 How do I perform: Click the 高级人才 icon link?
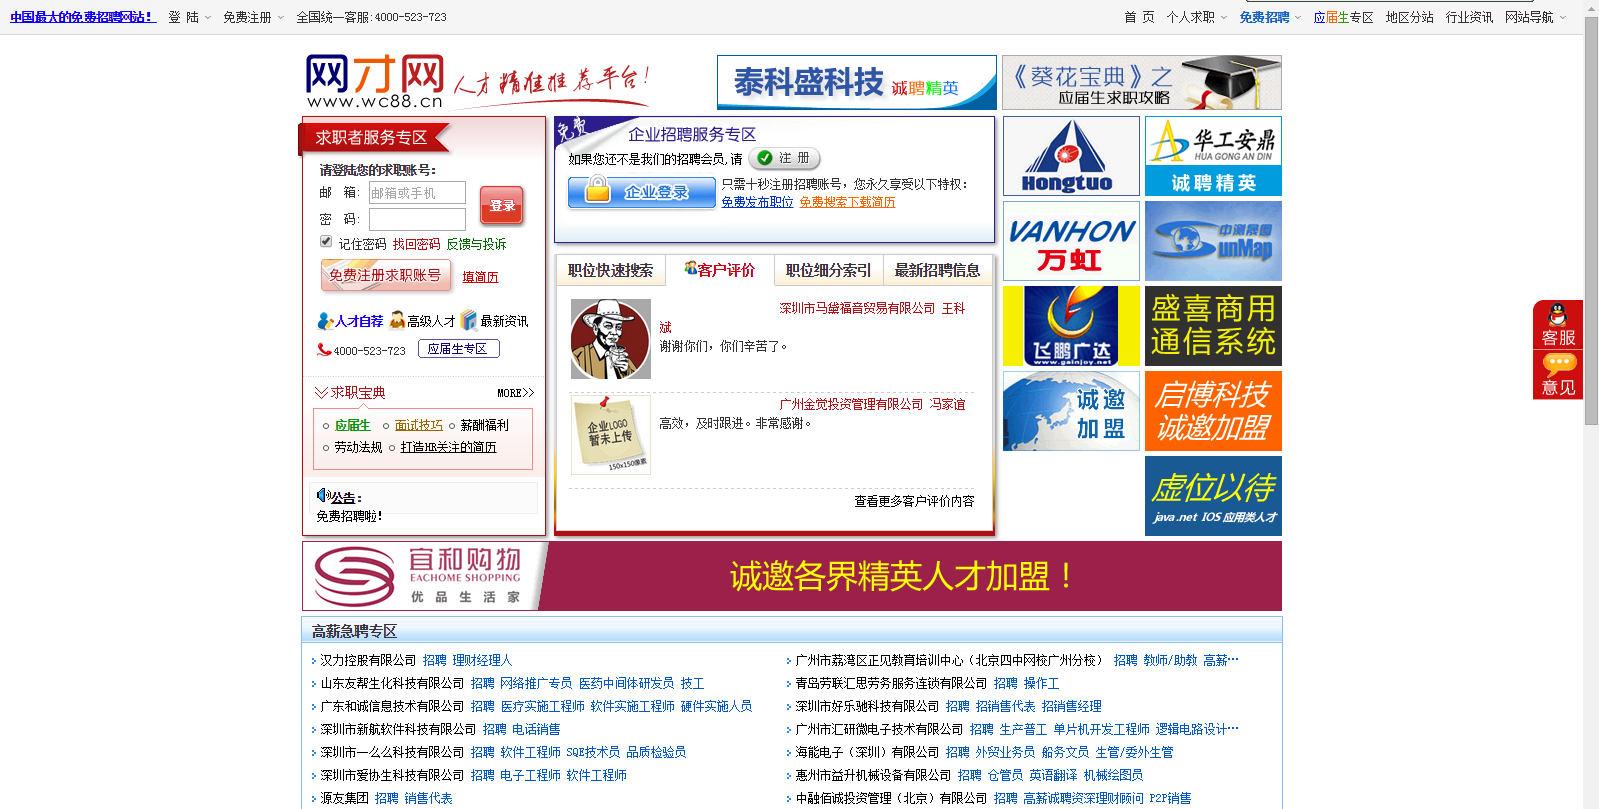422,321
